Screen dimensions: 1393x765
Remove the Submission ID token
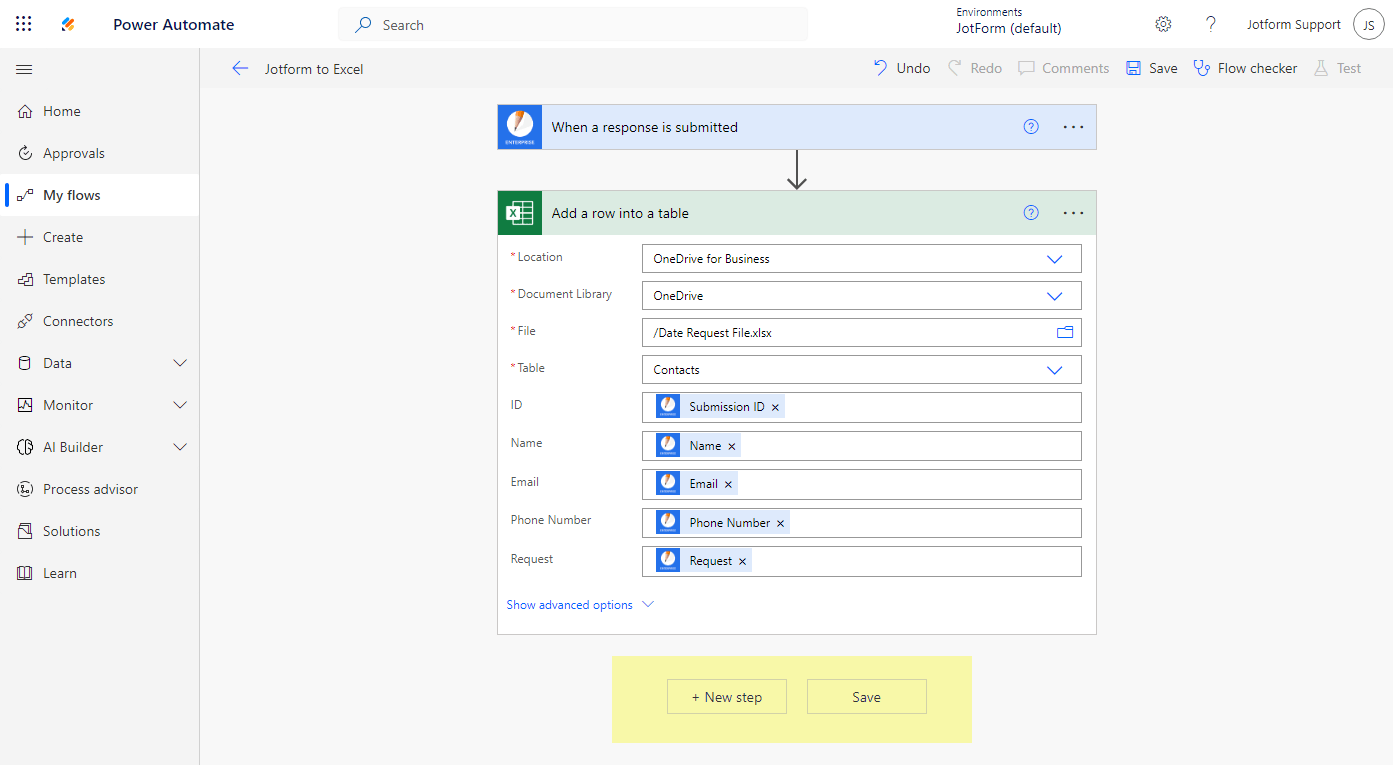coord(775,408)
